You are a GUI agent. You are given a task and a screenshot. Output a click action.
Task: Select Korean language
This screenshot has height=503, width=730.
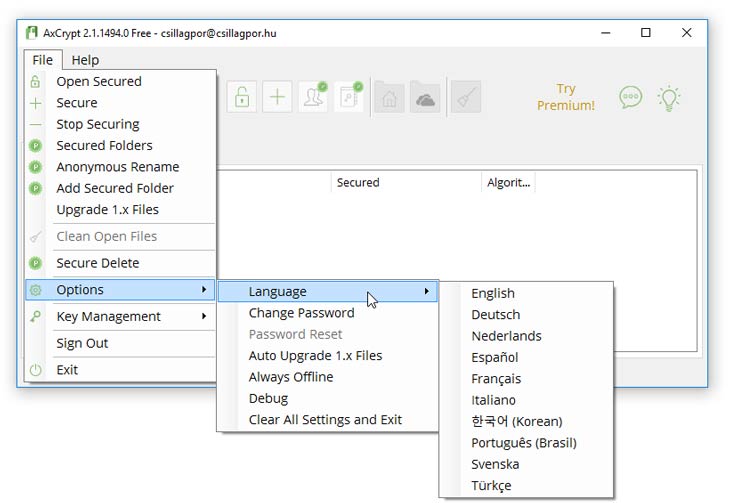(x=526, y=421)
